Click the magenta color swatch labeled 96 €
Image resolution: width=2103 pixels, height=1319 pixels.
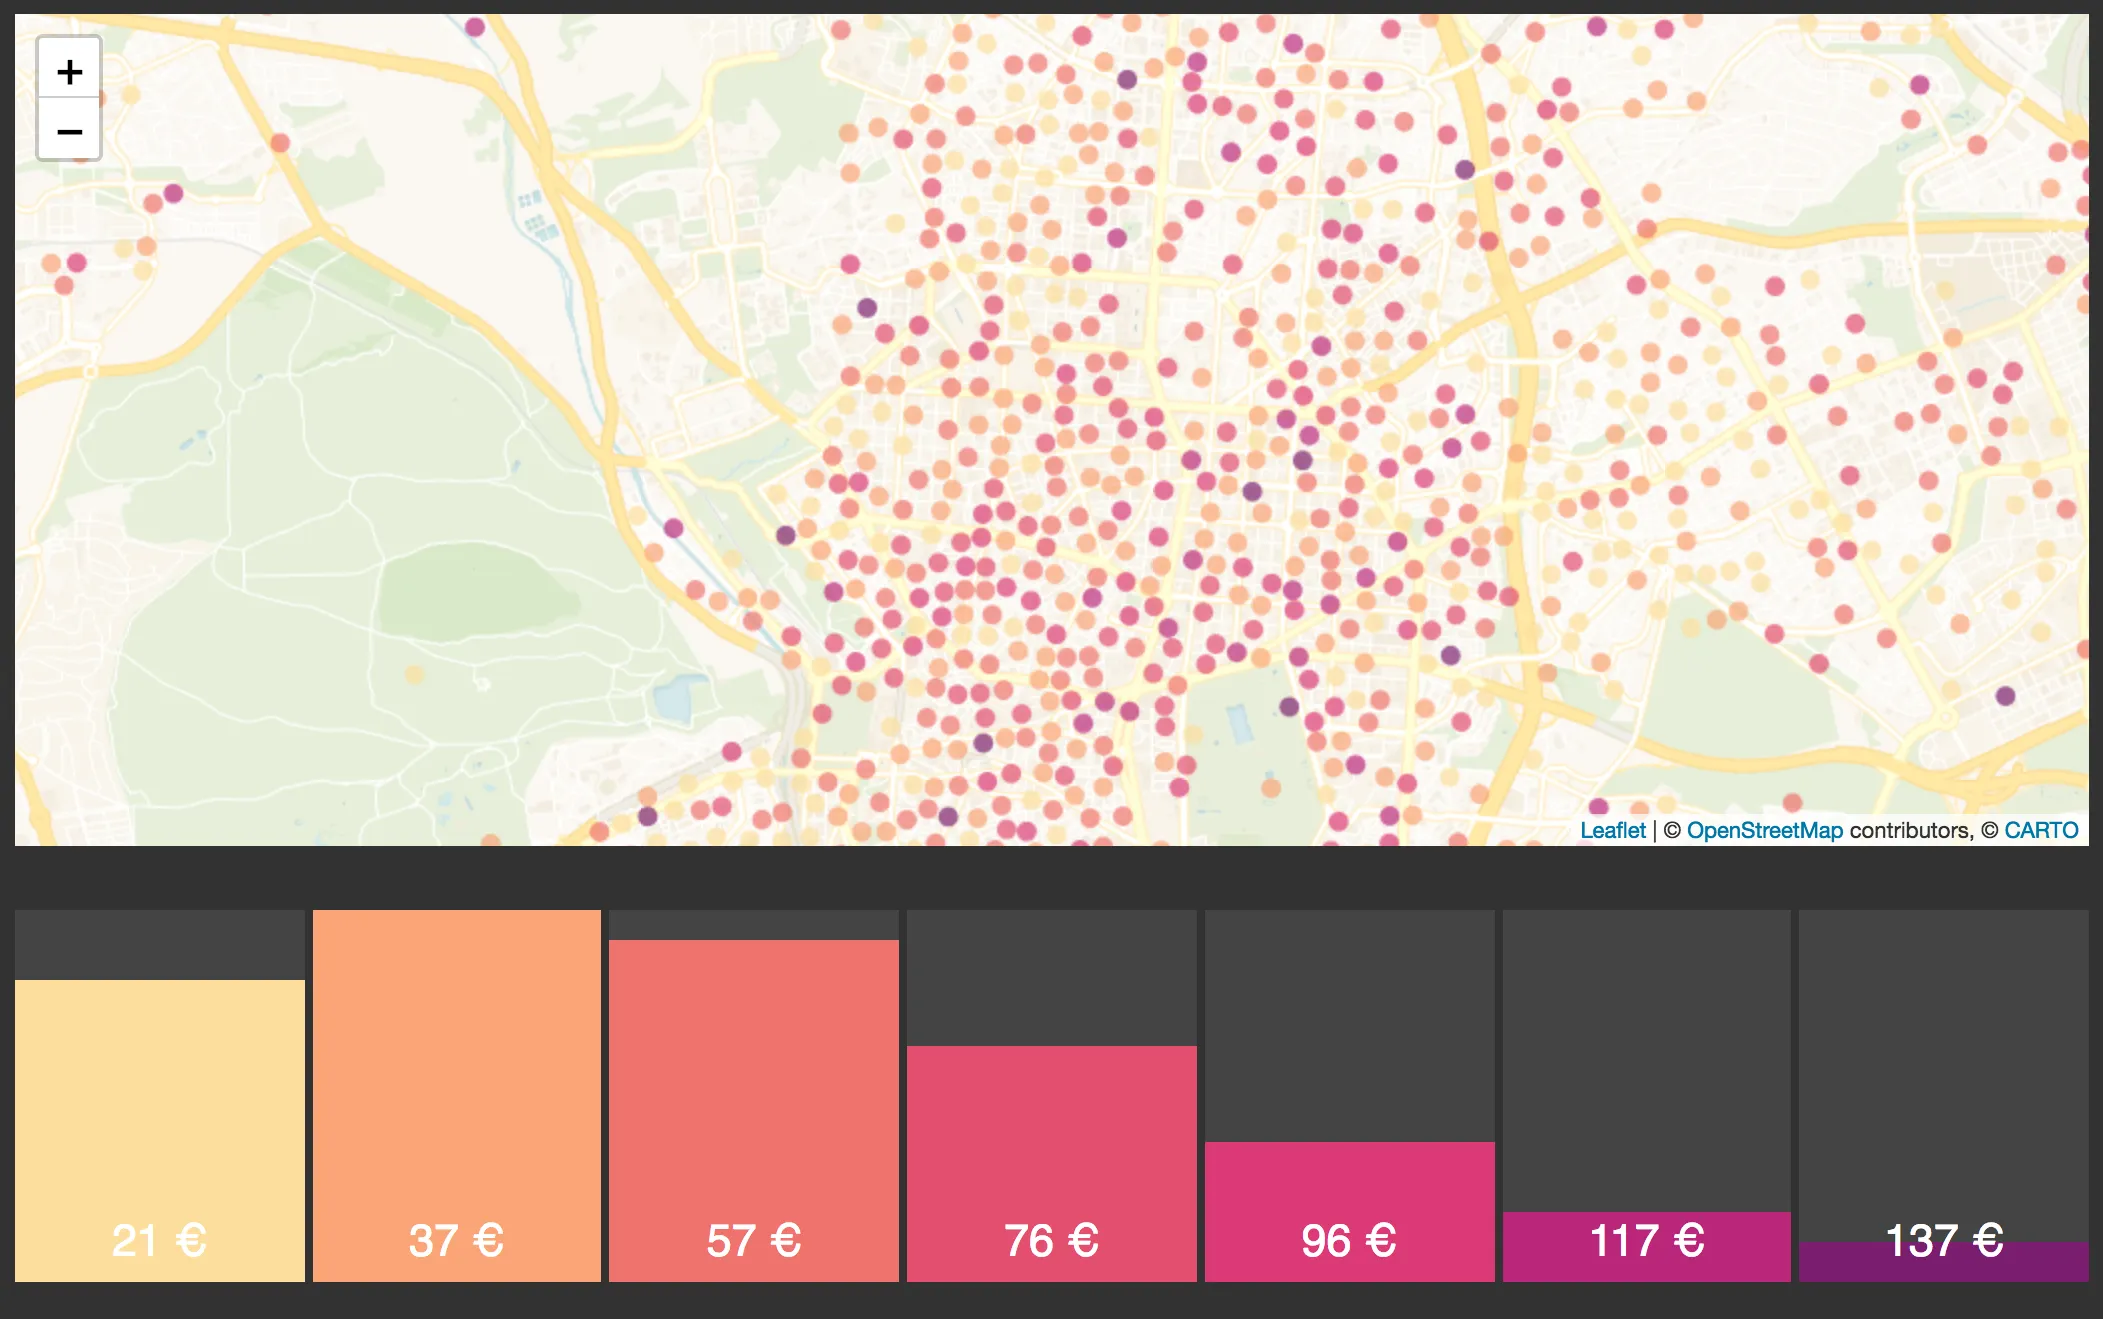tap(1347, 1210)
